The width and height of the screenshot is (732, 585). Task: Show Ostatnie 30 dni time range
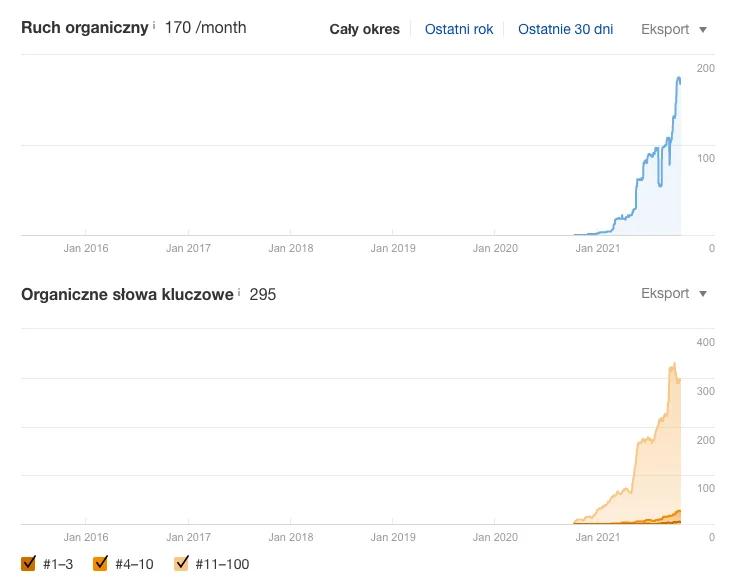565,30
